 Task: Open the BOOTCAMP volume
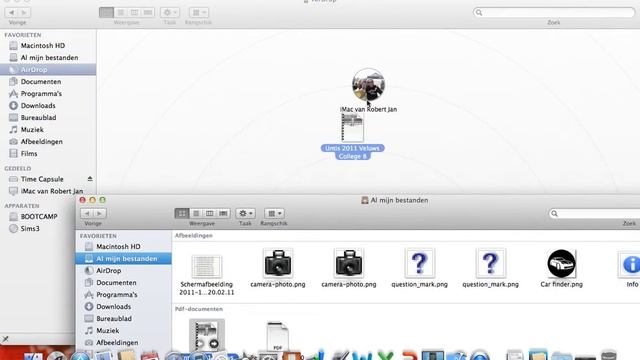(x=39, y=217)
